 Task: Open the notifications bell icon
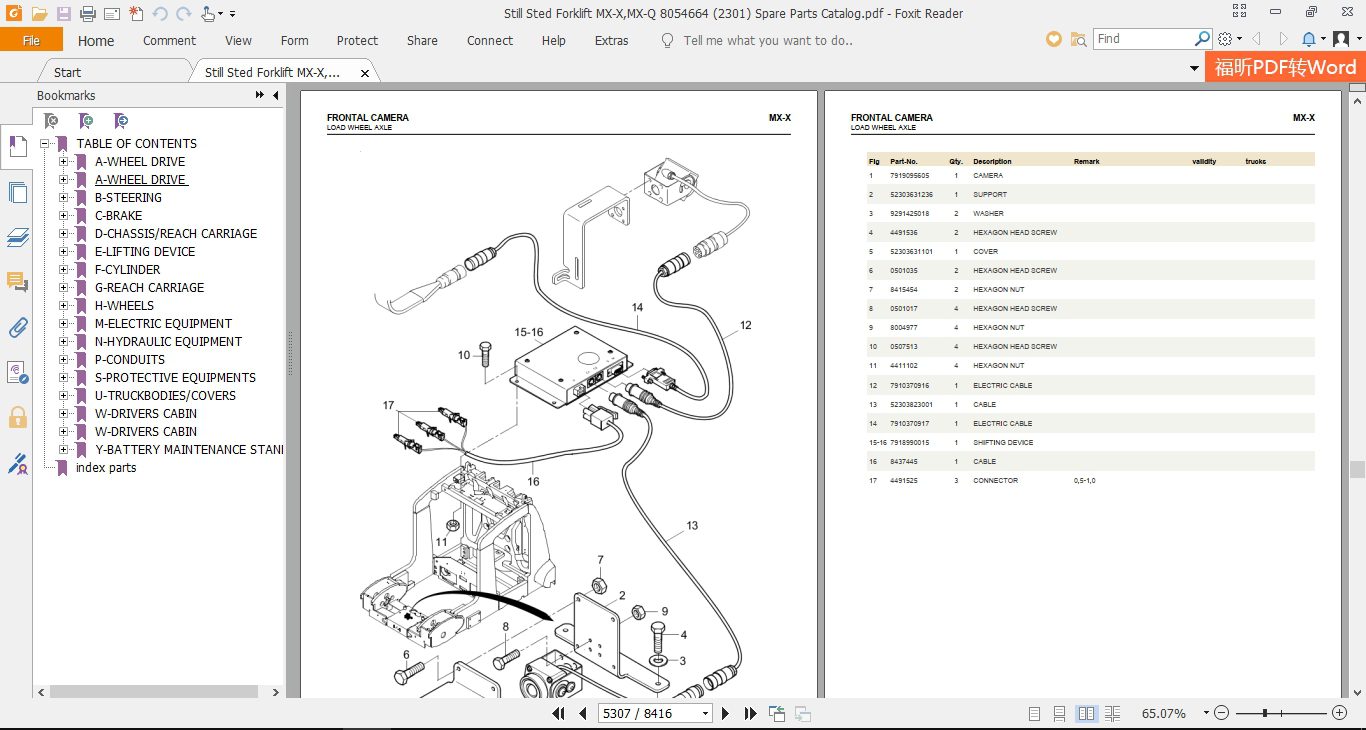click(1311, 39)
